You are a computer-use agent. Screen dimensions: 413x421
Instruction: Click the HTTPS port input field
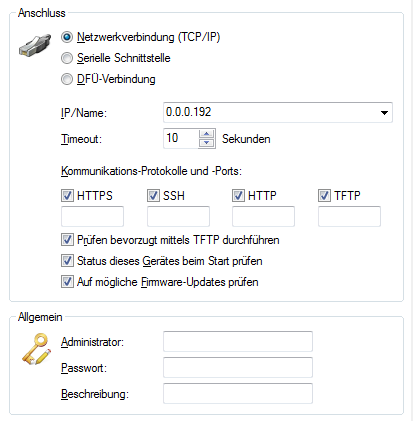coord(92,216)
